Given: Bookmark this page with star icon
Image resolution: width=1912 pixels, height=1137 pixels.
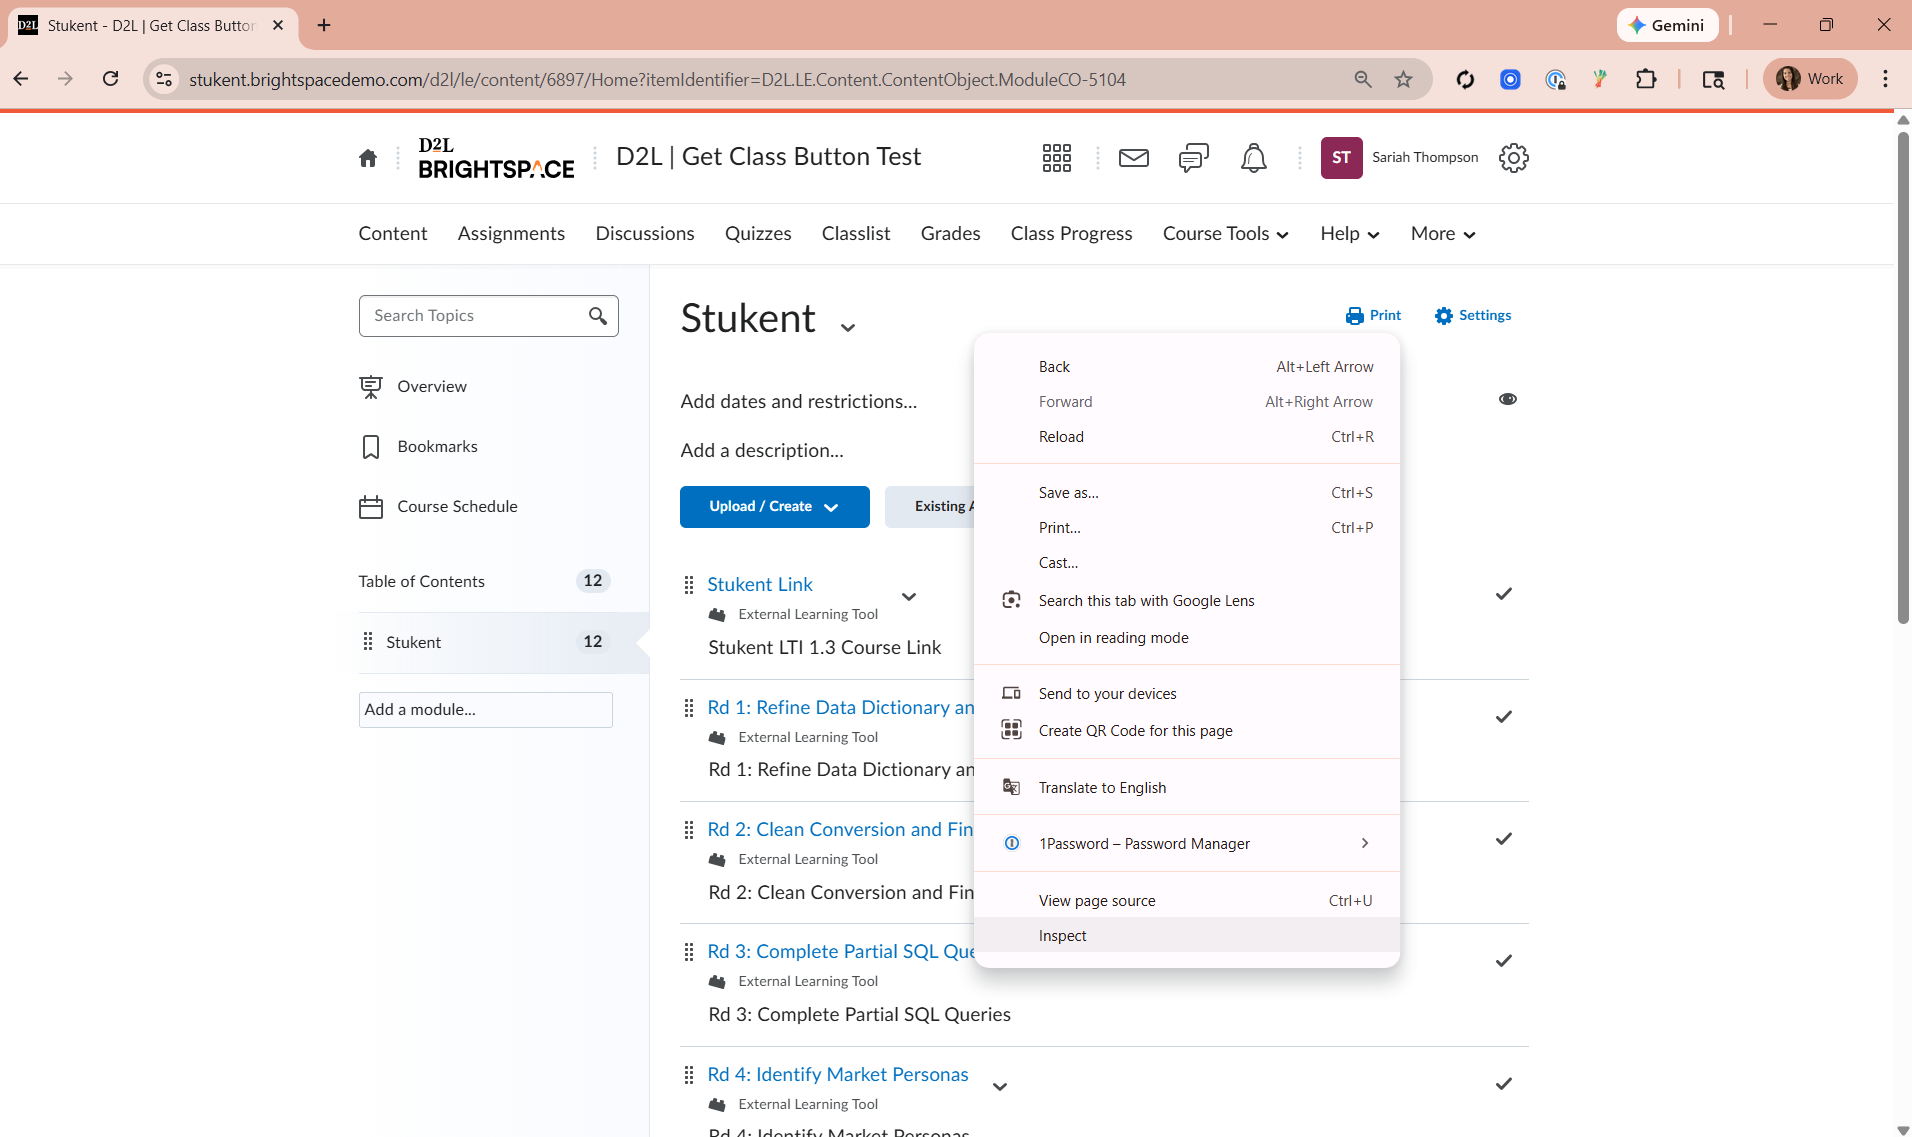Looking at the screenshot, I should point(1404,79).
